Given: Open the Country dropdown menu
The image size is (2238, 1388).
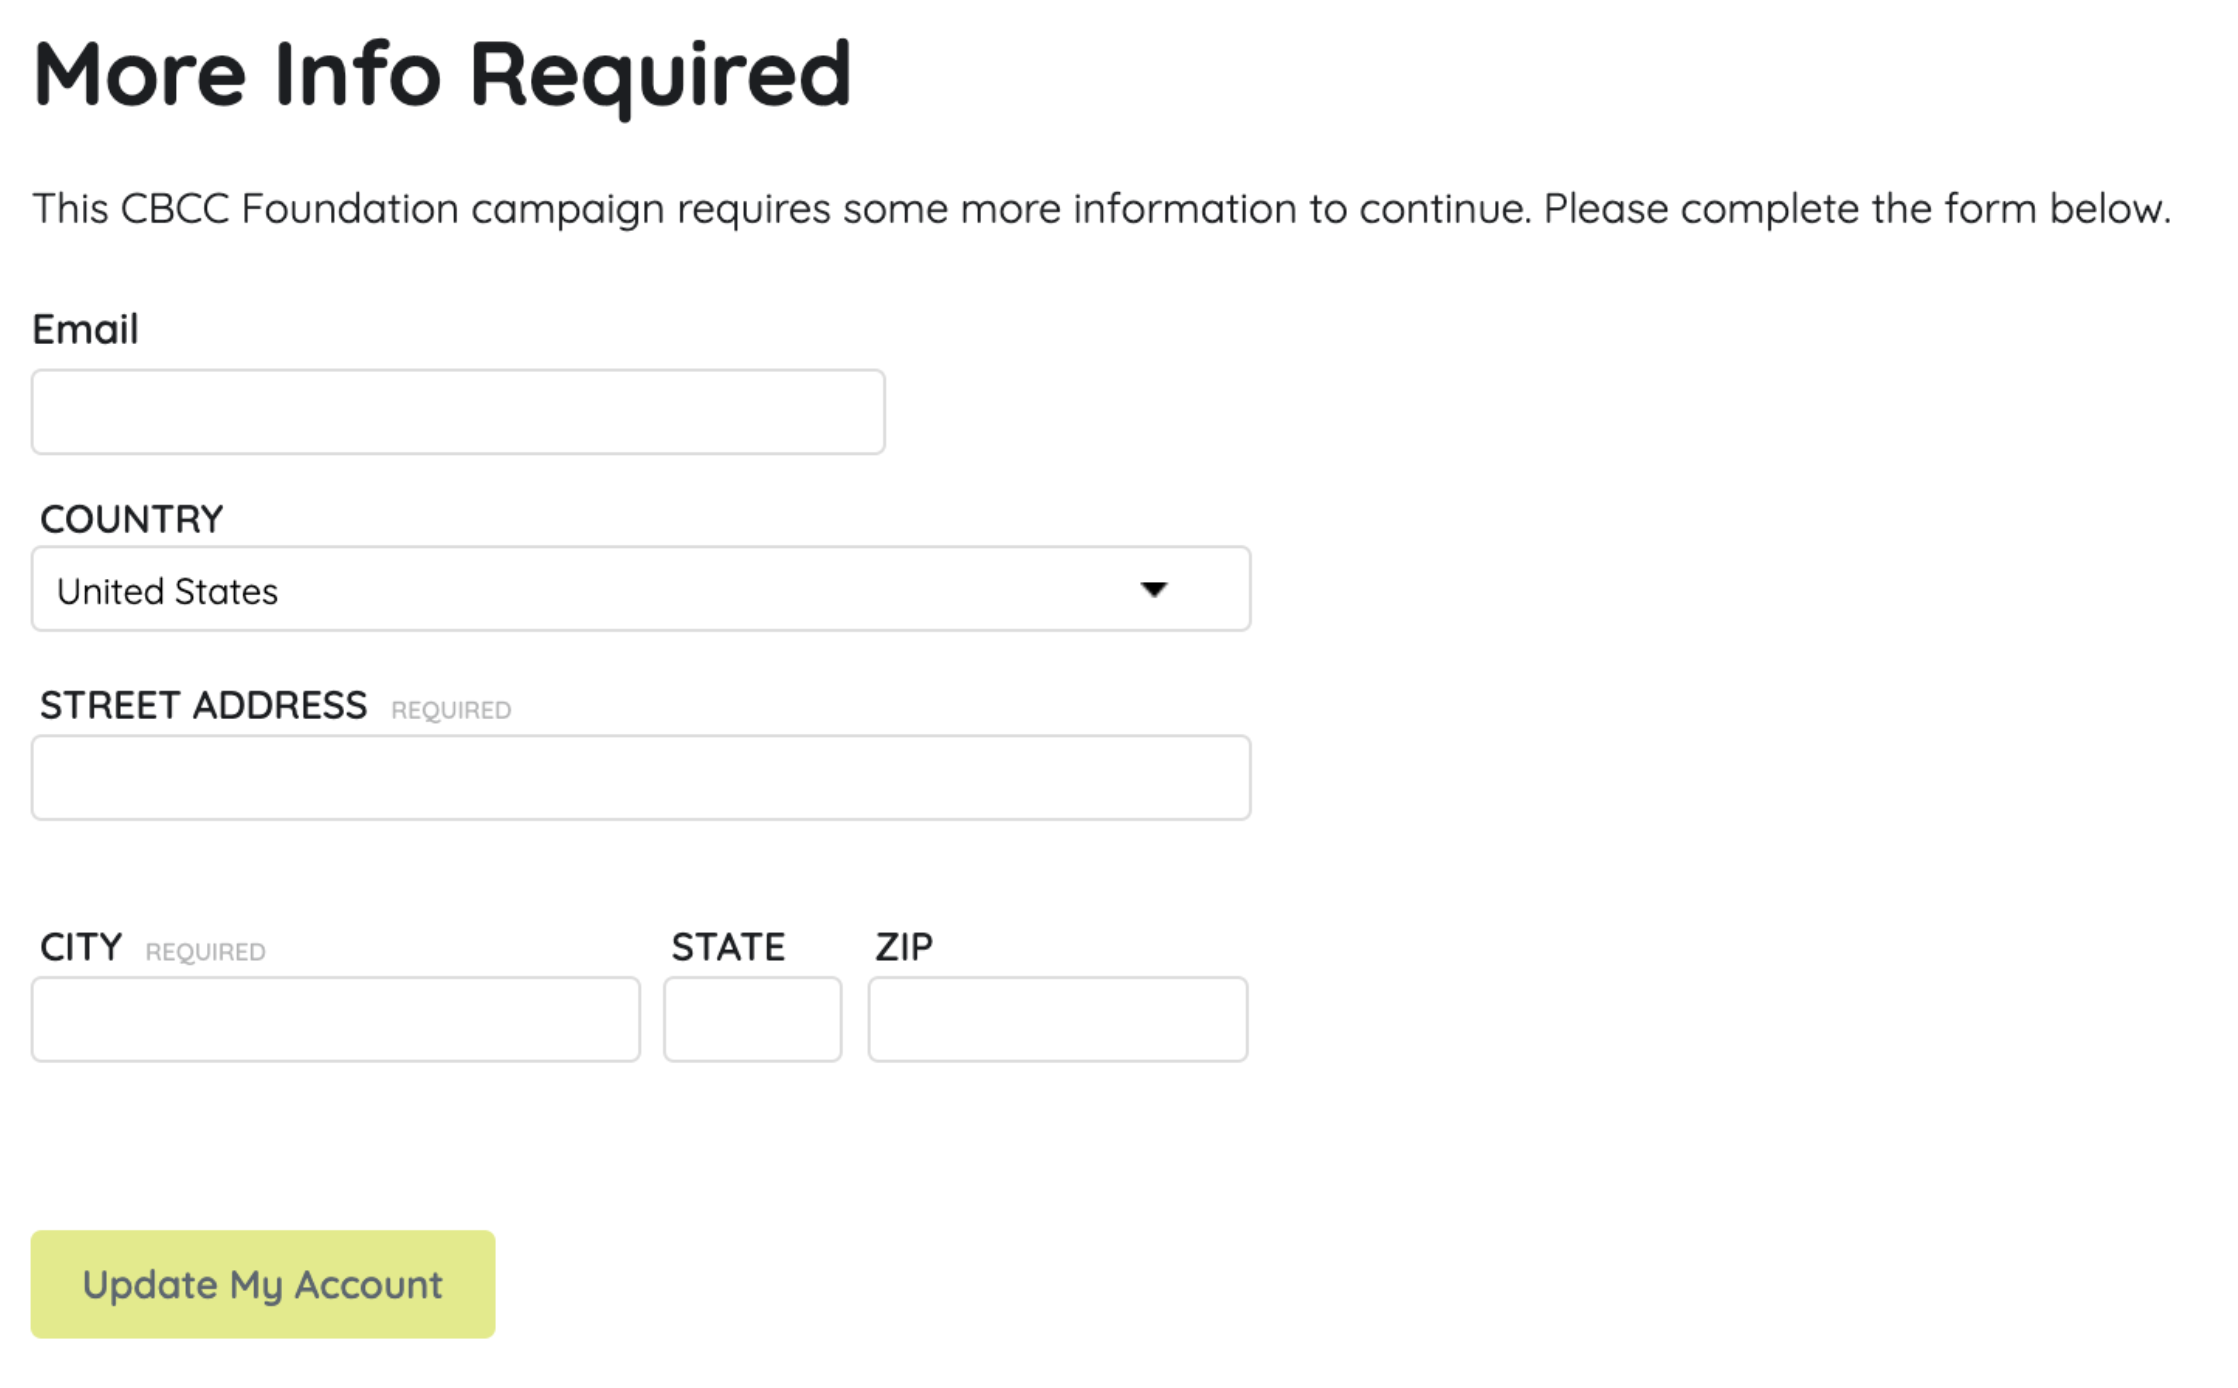Looking at the screenshot, I should point(640,589).
